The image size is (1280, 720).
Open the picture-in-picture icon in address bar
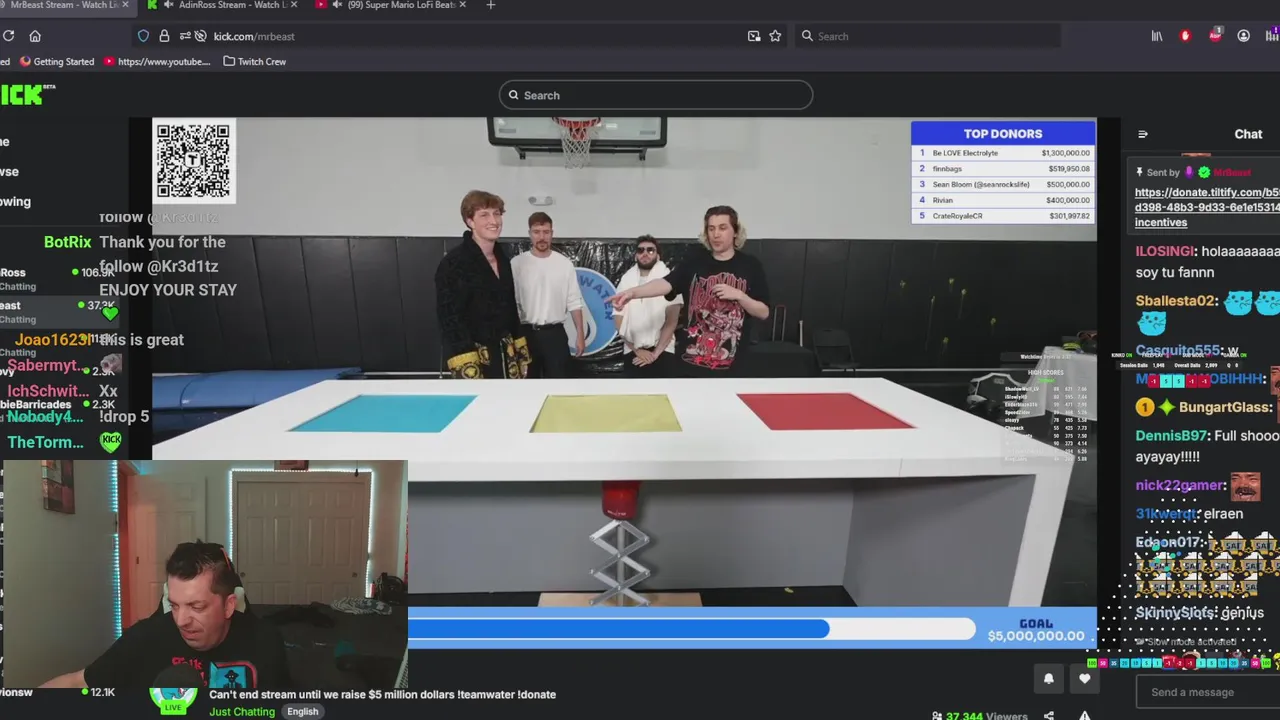(x=754, y=36)
